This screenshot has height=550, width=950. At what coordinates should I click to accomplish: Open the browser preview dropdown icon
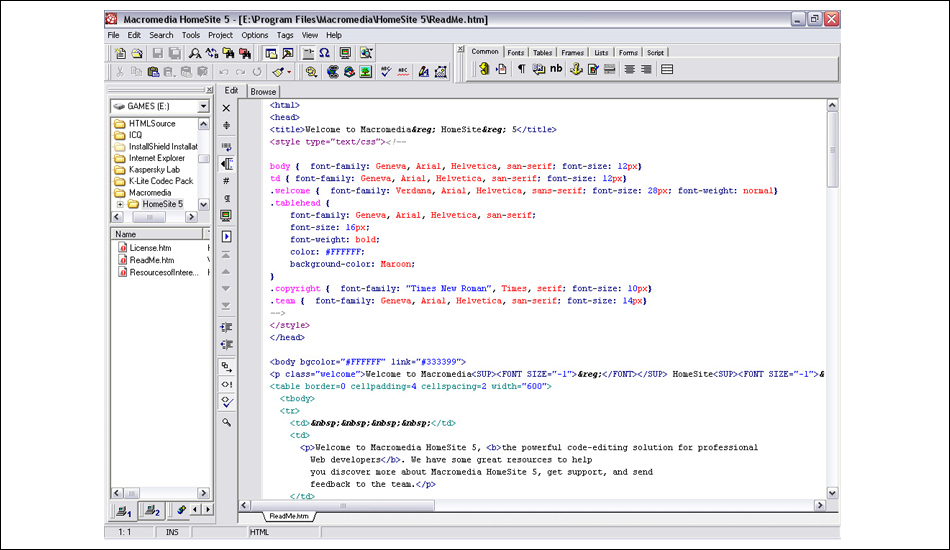(365, 53)
